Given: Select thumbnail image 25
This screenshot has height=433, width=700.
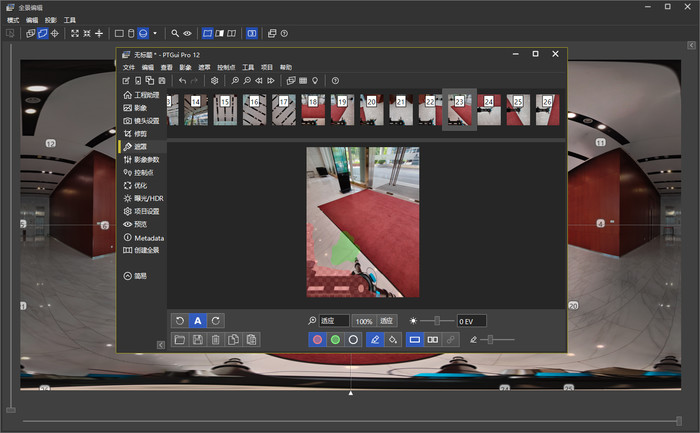Looking at the screenshot, I should [518, 109].
